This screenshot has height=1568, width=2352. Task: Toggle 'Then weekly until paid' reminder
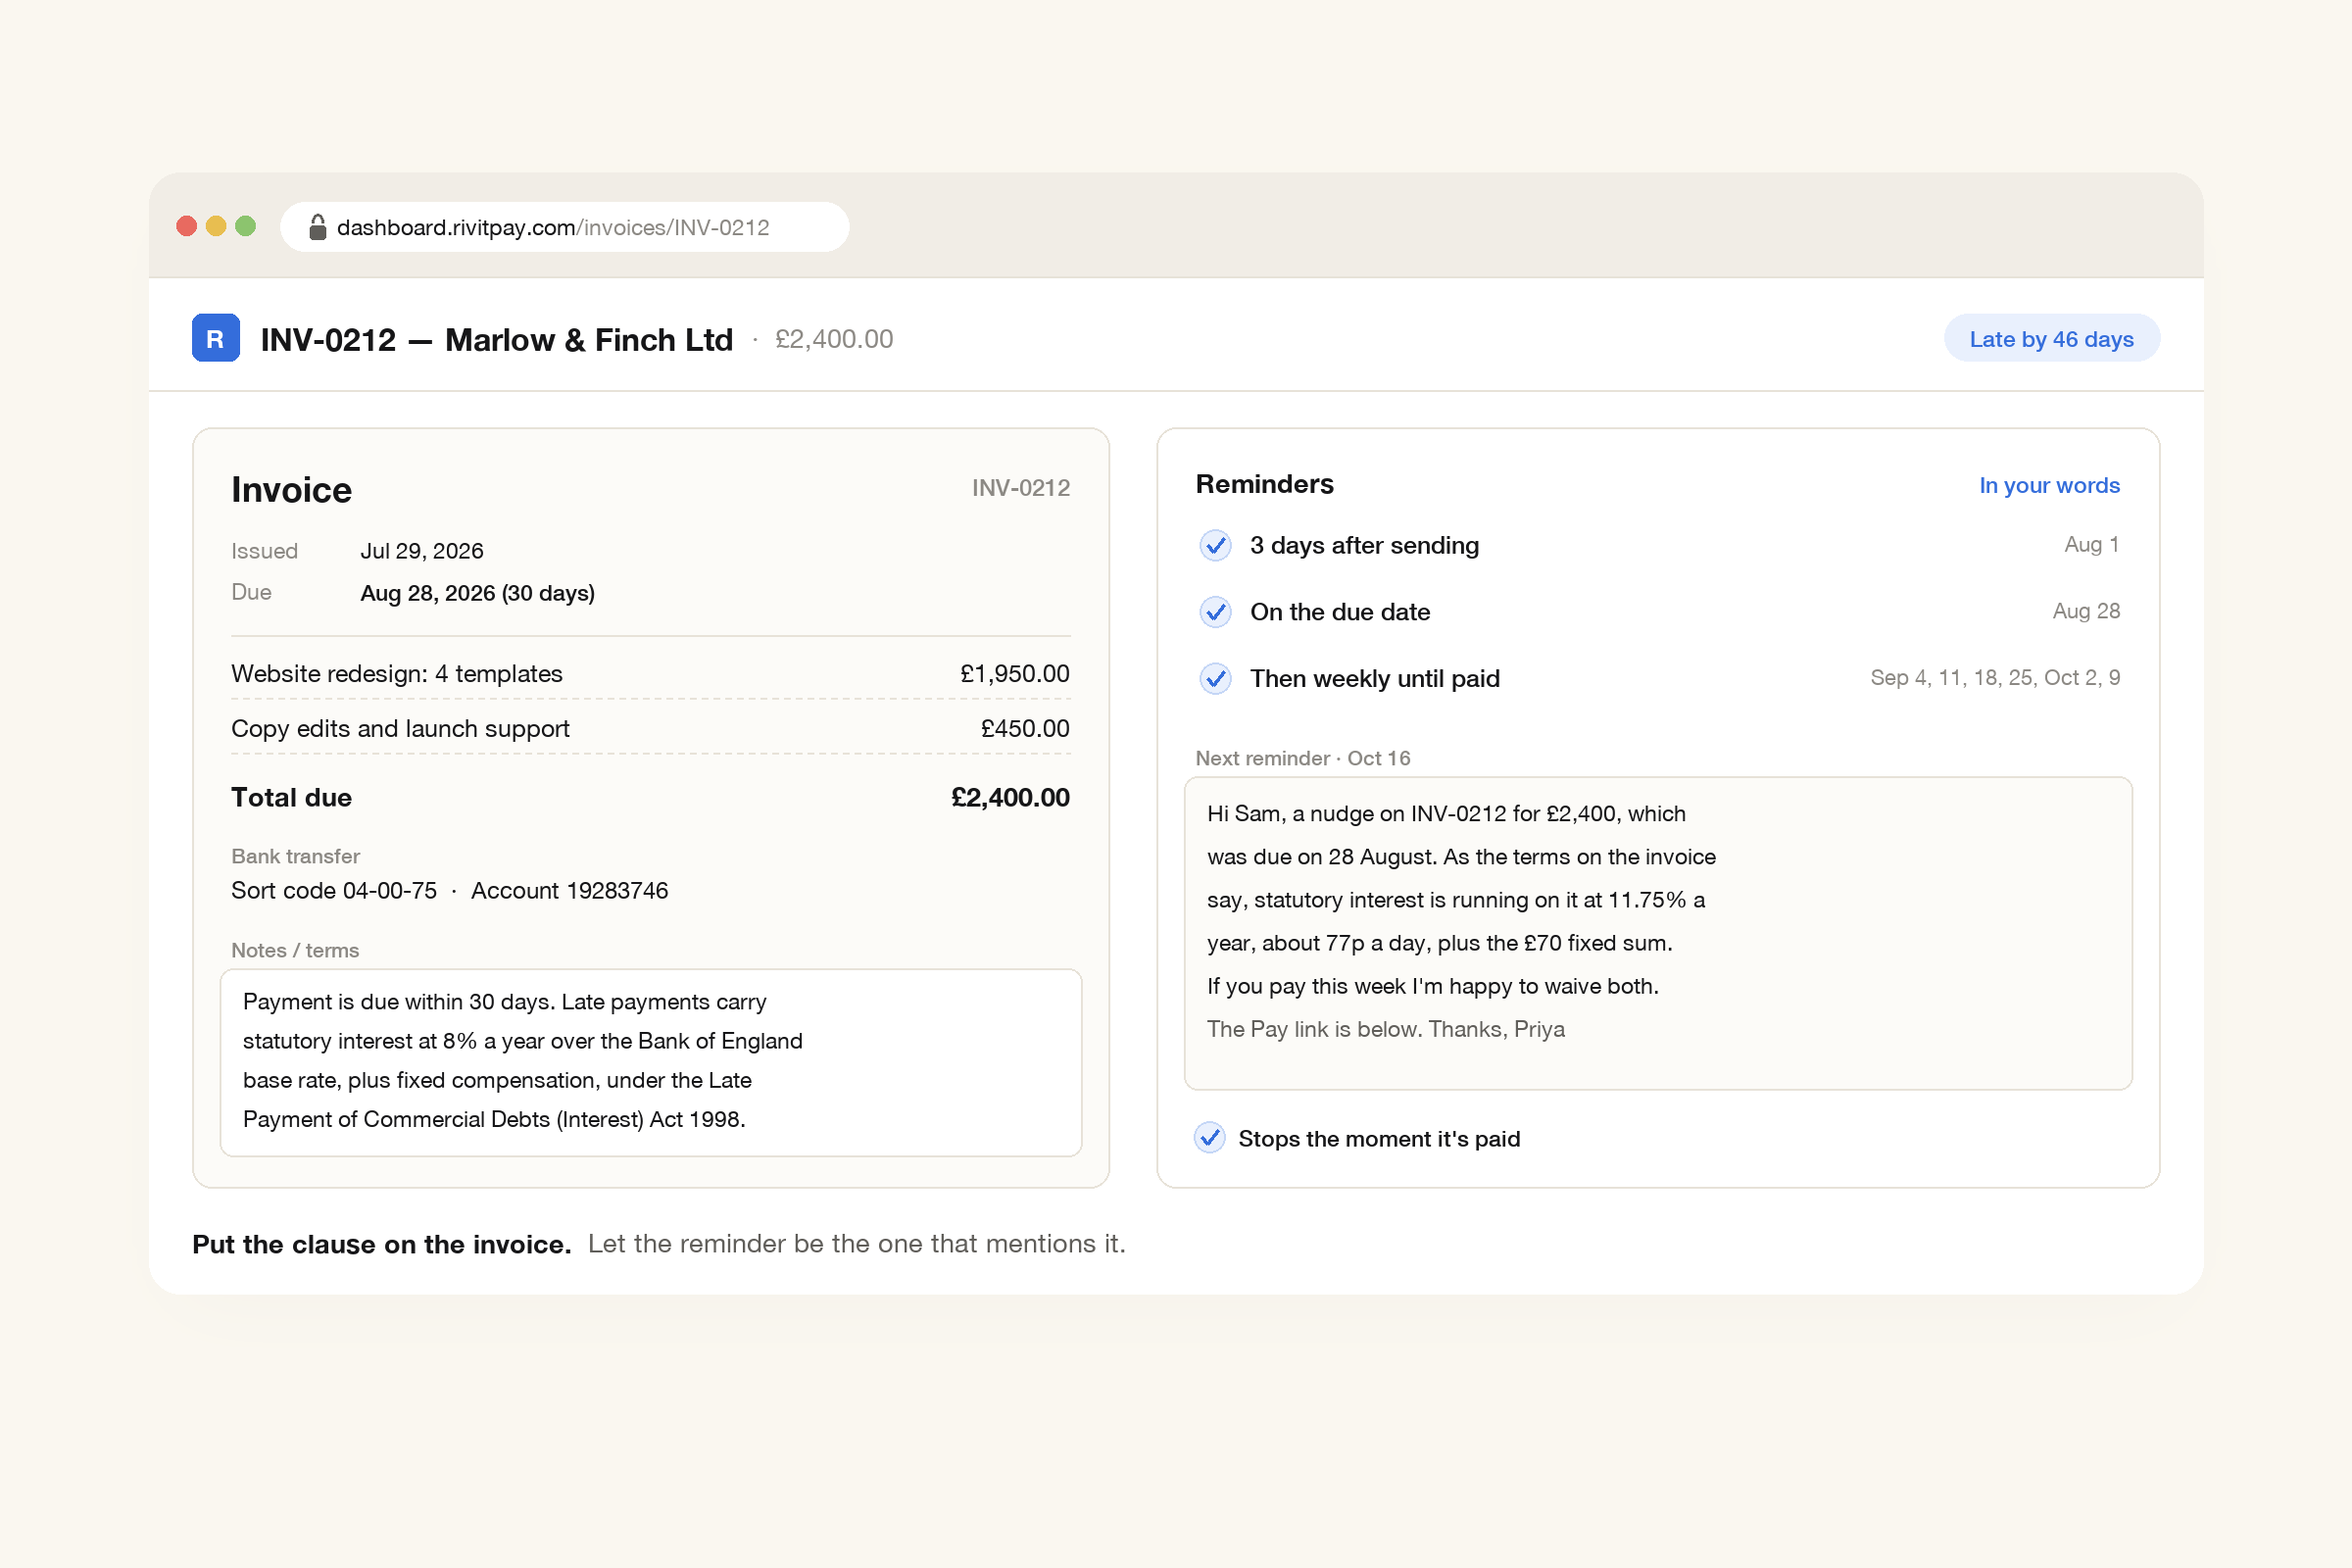pos(1215,679)
